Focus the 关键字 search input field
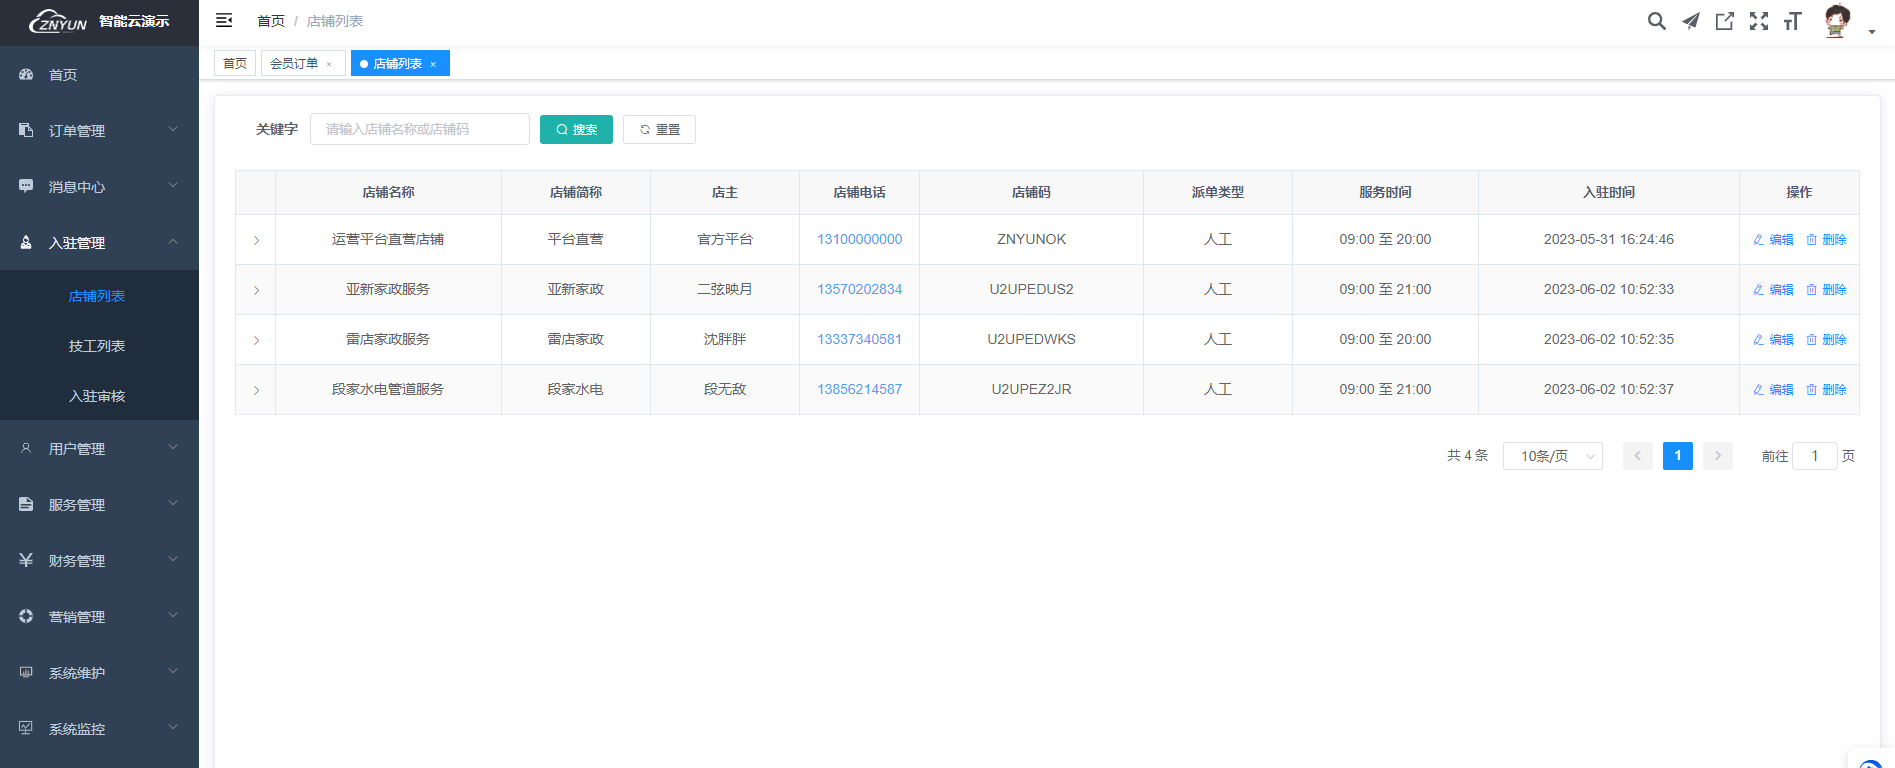The width and height of the screenshot is (1895, 768). point(419,129)
